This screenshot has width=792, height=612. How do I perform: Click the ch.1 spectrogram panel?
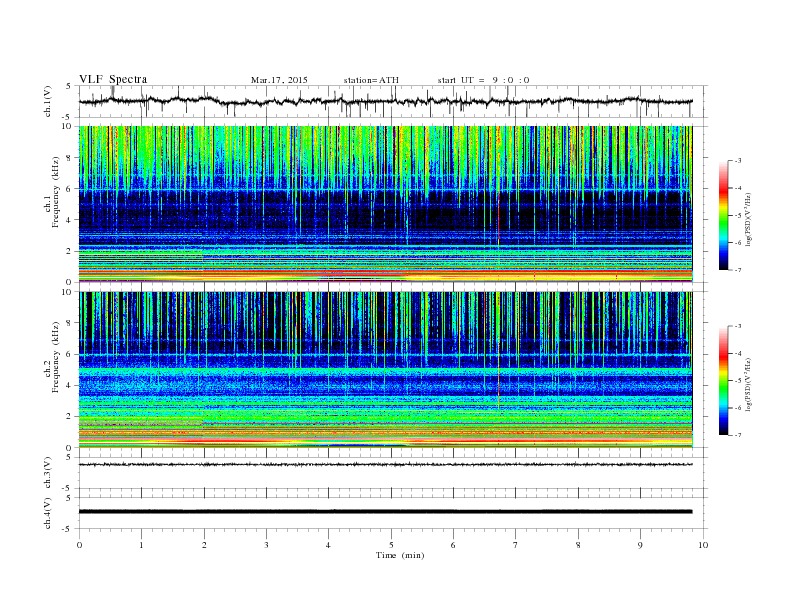pyautogui.click(x=386, y=204)
